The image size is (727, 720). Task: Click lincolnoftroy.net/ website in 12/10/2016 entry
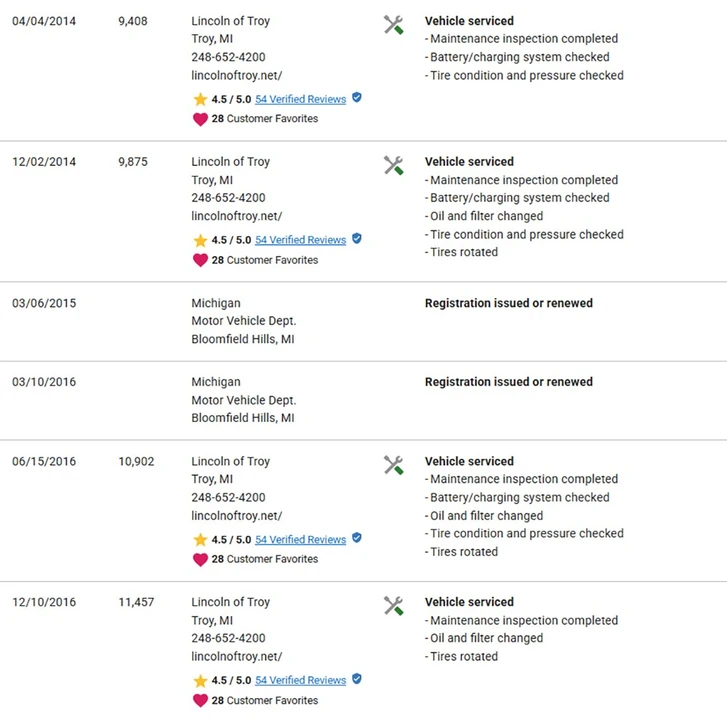[236, 656]
